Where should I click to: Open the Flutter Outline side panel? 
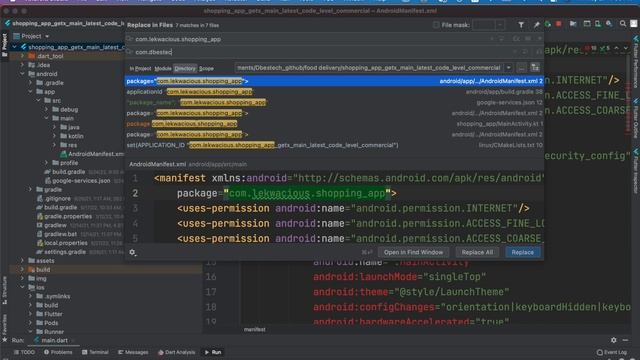click(x=636, y=118)
